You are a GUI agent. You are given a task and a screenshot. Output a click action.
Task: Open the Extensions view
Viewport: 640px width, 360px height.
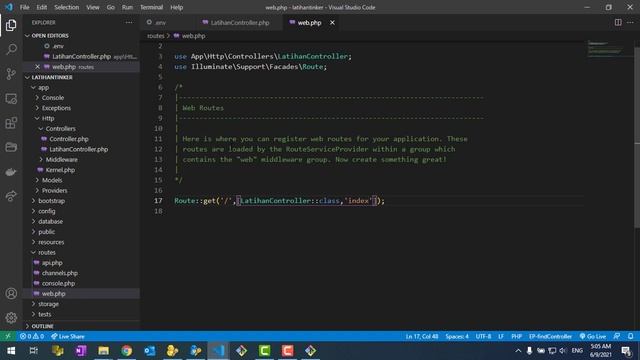[11, 123]
